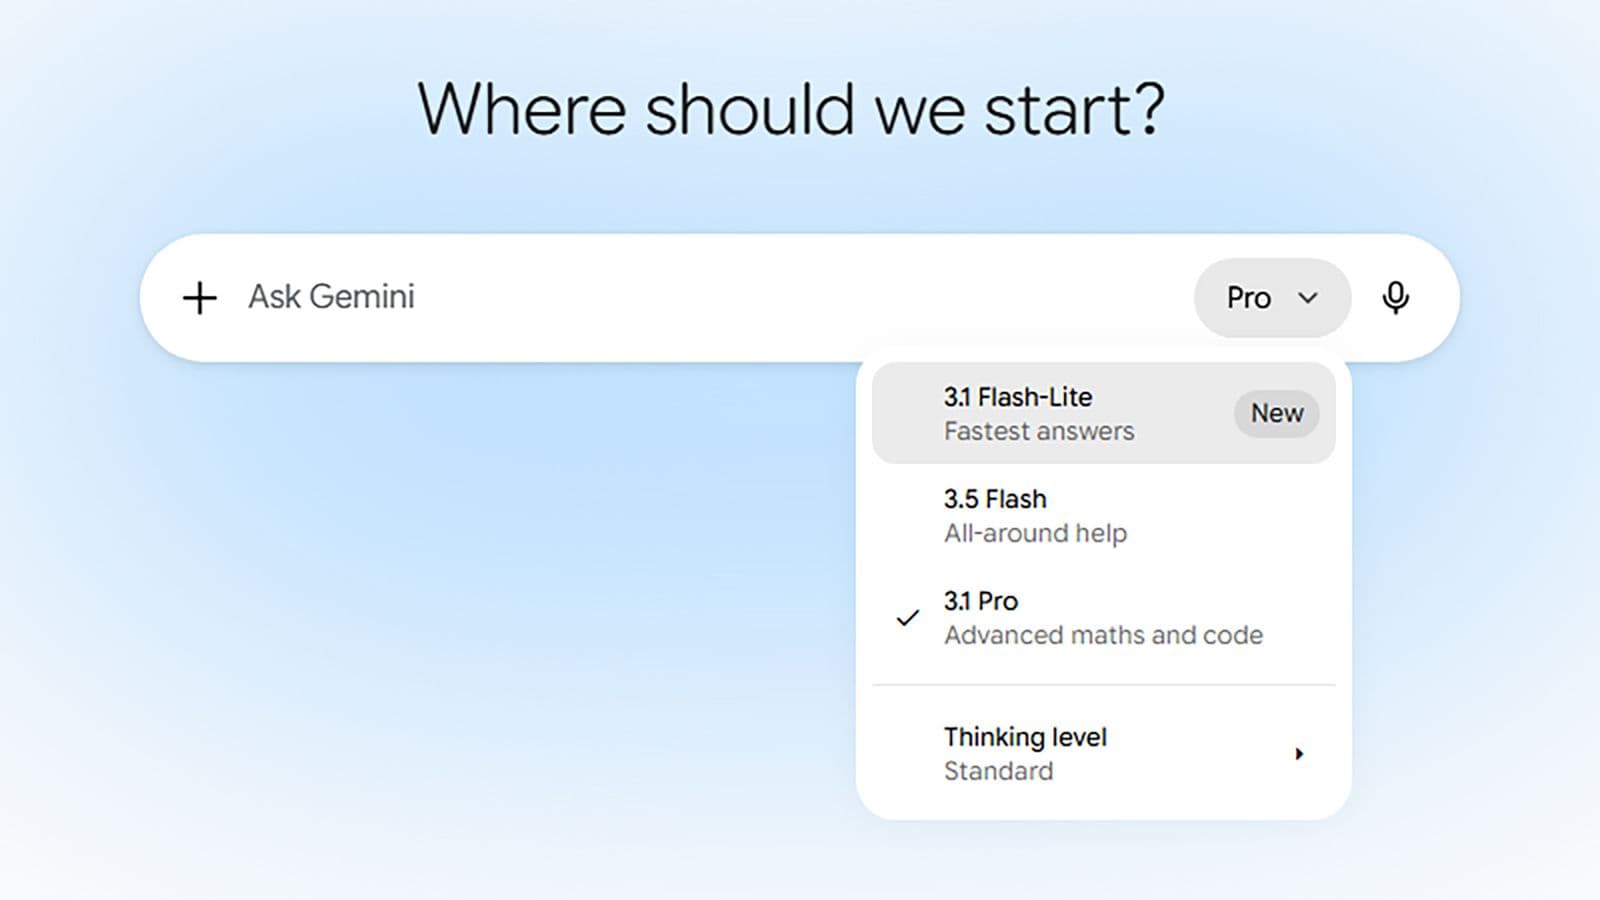The width and height of the screenshot is (1600, 900).
Task: Click the Standard thinking level value
Action: (998, 771)
